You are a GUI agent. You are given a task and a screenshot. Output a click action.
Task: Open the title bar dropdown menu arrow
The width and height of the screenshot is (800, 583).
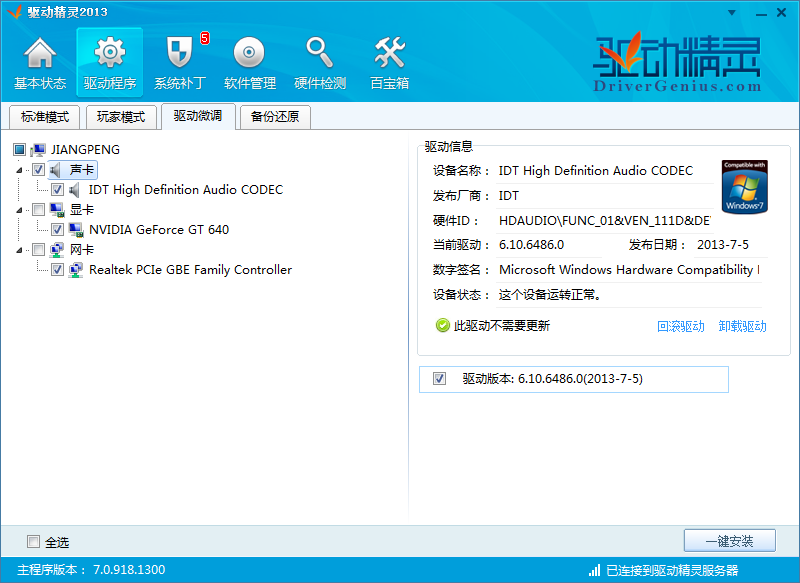[x=732, y=13]
